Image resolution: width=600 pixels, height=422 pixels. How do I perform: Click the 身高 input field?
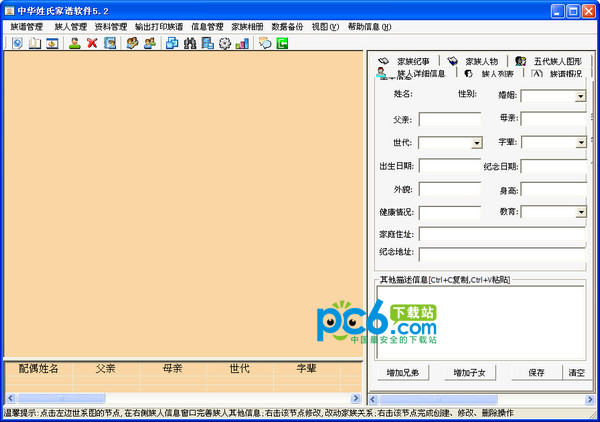[x=554, y=189]
